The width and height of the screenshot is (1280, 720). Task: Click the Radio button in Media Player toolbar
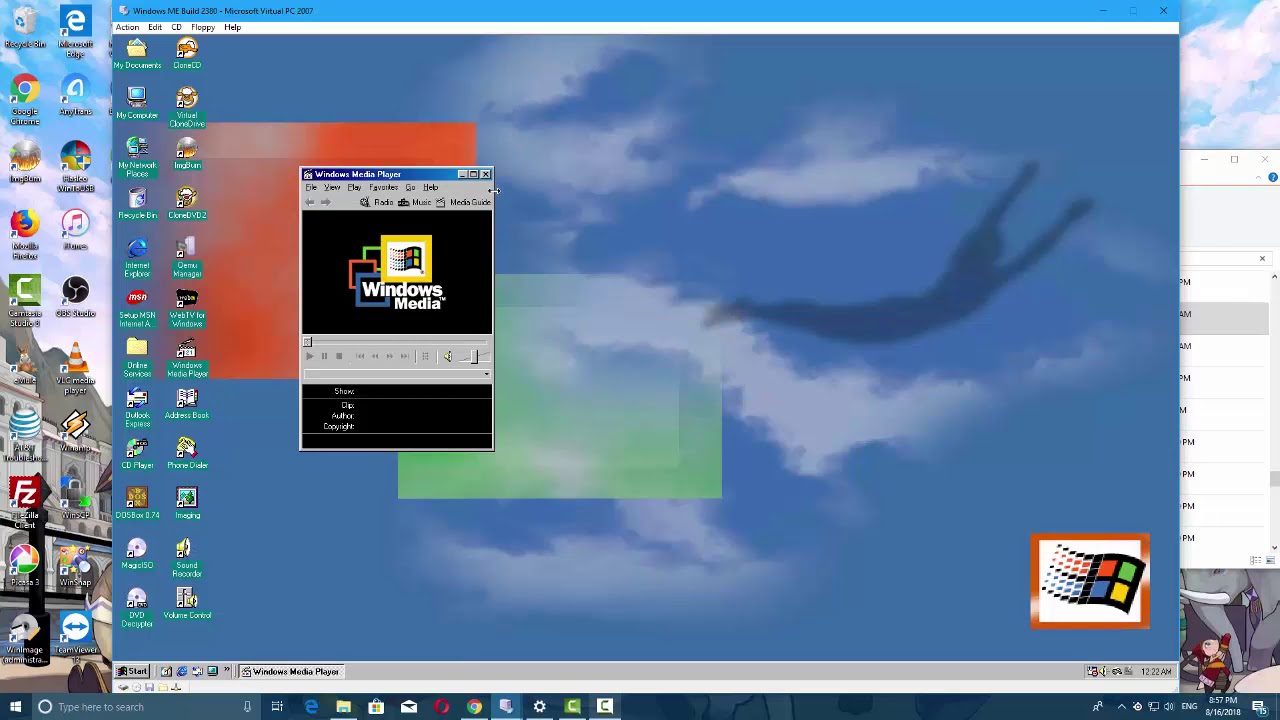point(377,202)
